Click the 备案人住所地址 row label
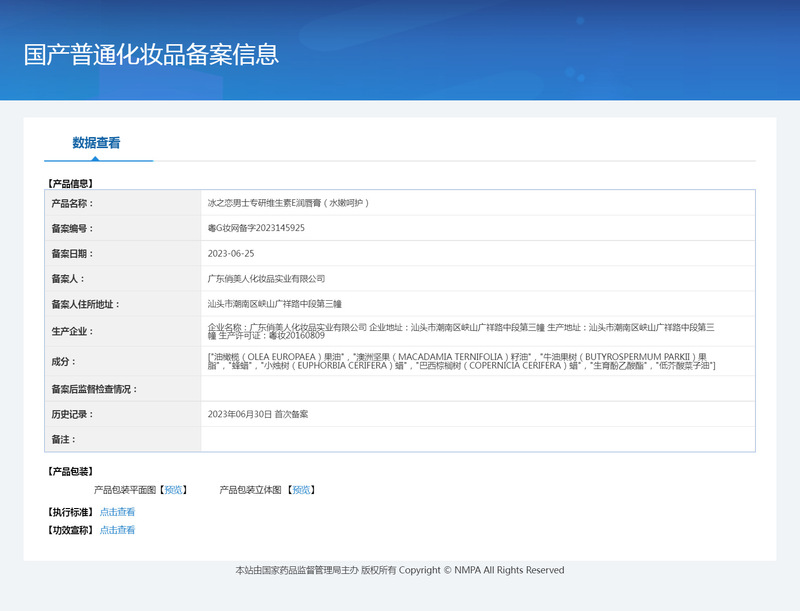The width and height of the screenshot is (800, 611). tap(86, 304)
